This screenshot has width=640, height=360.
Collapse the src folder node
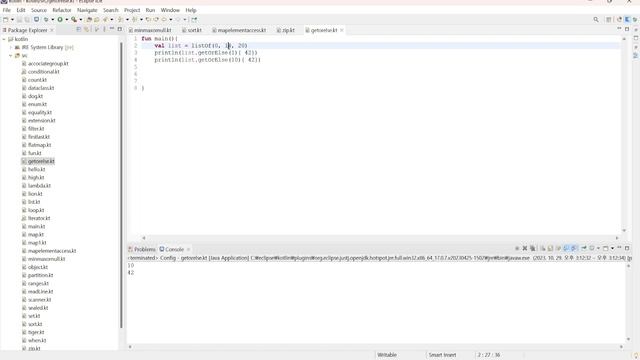point(11,56)
